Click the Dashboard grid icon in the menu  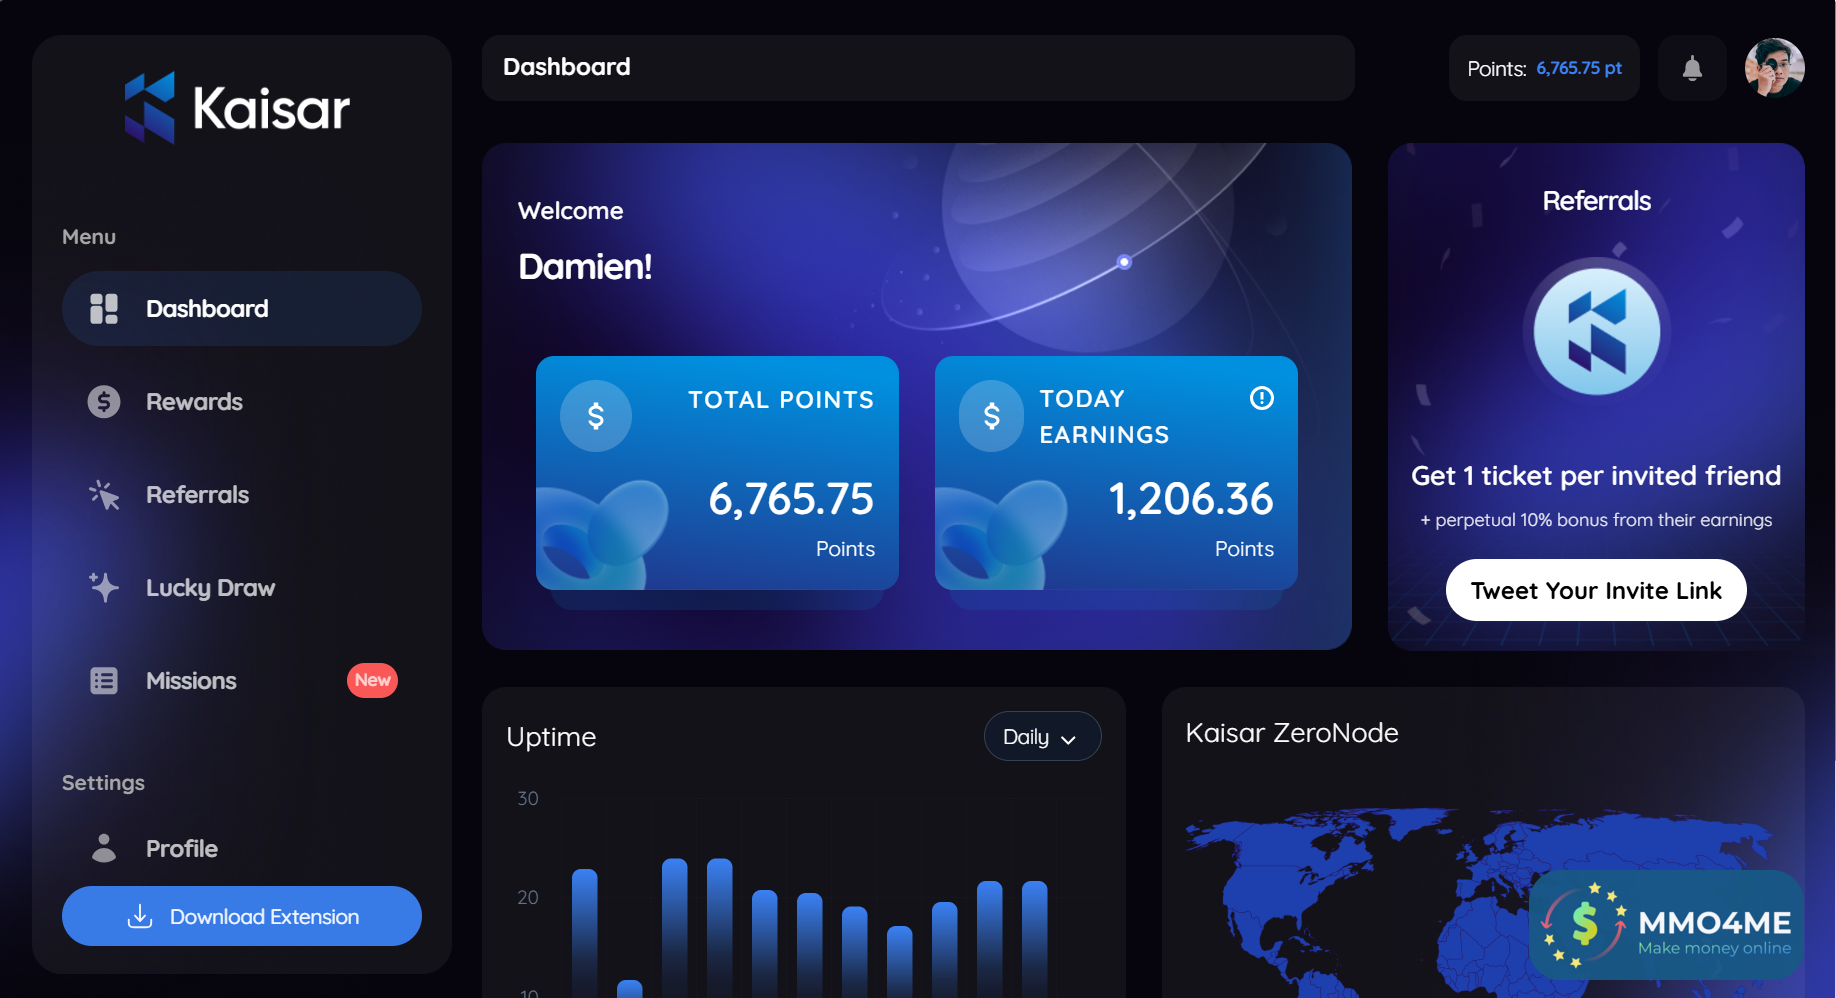[104, 309]
